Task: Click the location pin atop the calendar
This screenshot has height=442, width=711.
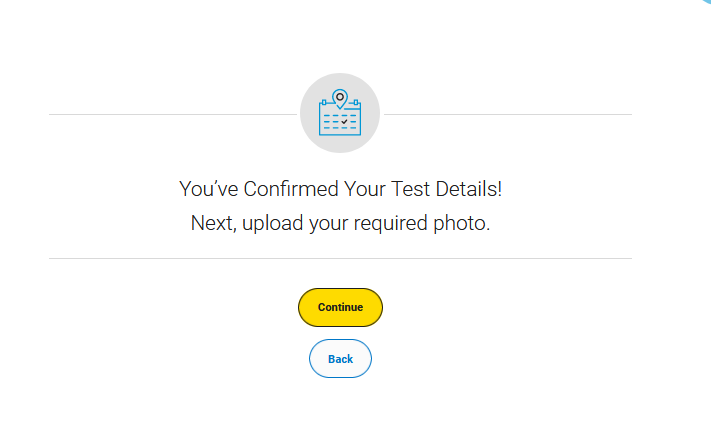Action: 340,99
